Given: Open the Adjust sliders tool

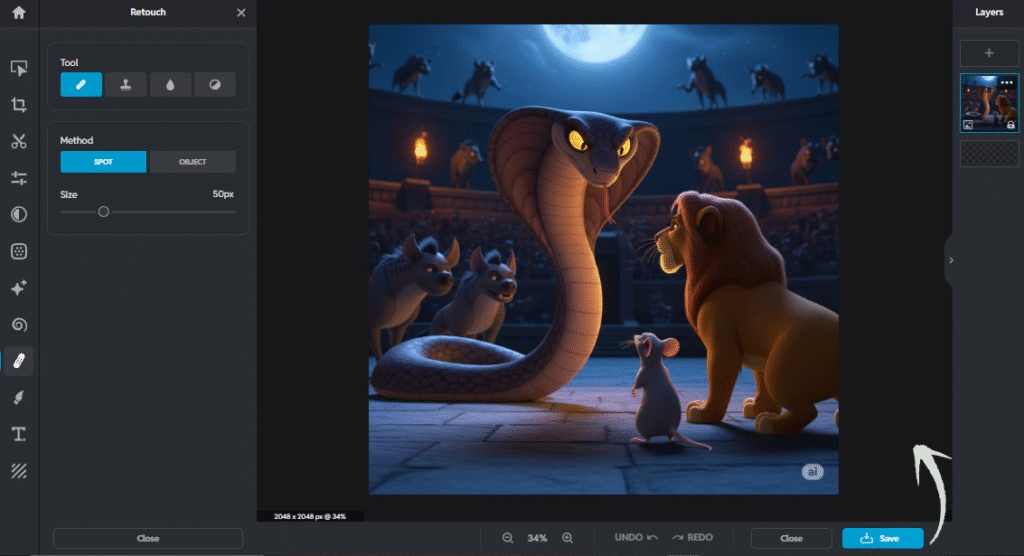Looking at the screenshot, I should [x=19, y=178].
